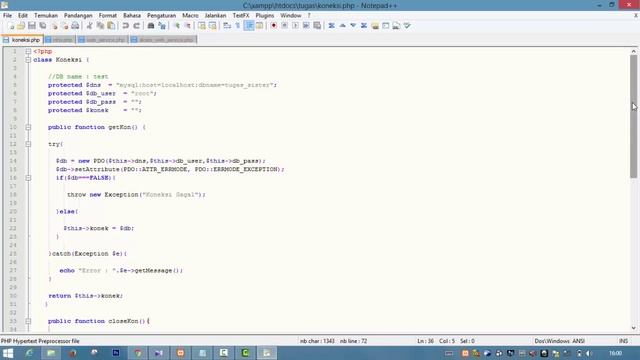640x360 pixels.
Task: Print the document with Print icon
Action: [x=75, y=26]
